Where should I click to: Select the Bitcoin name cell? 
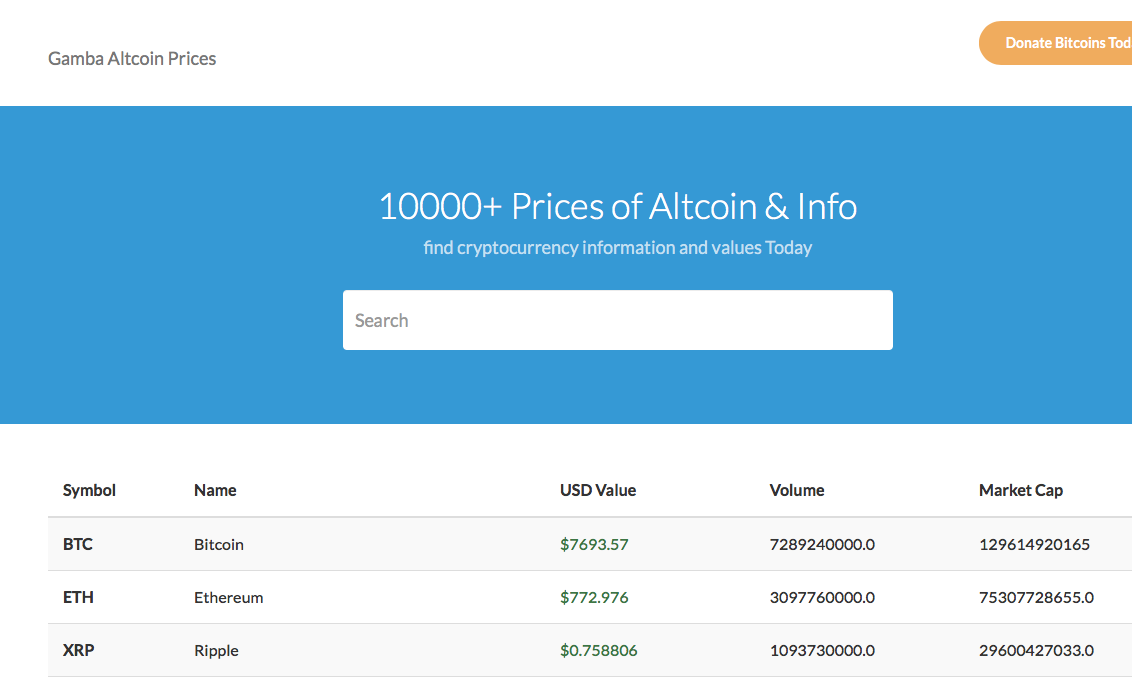[x=219, y=545]
